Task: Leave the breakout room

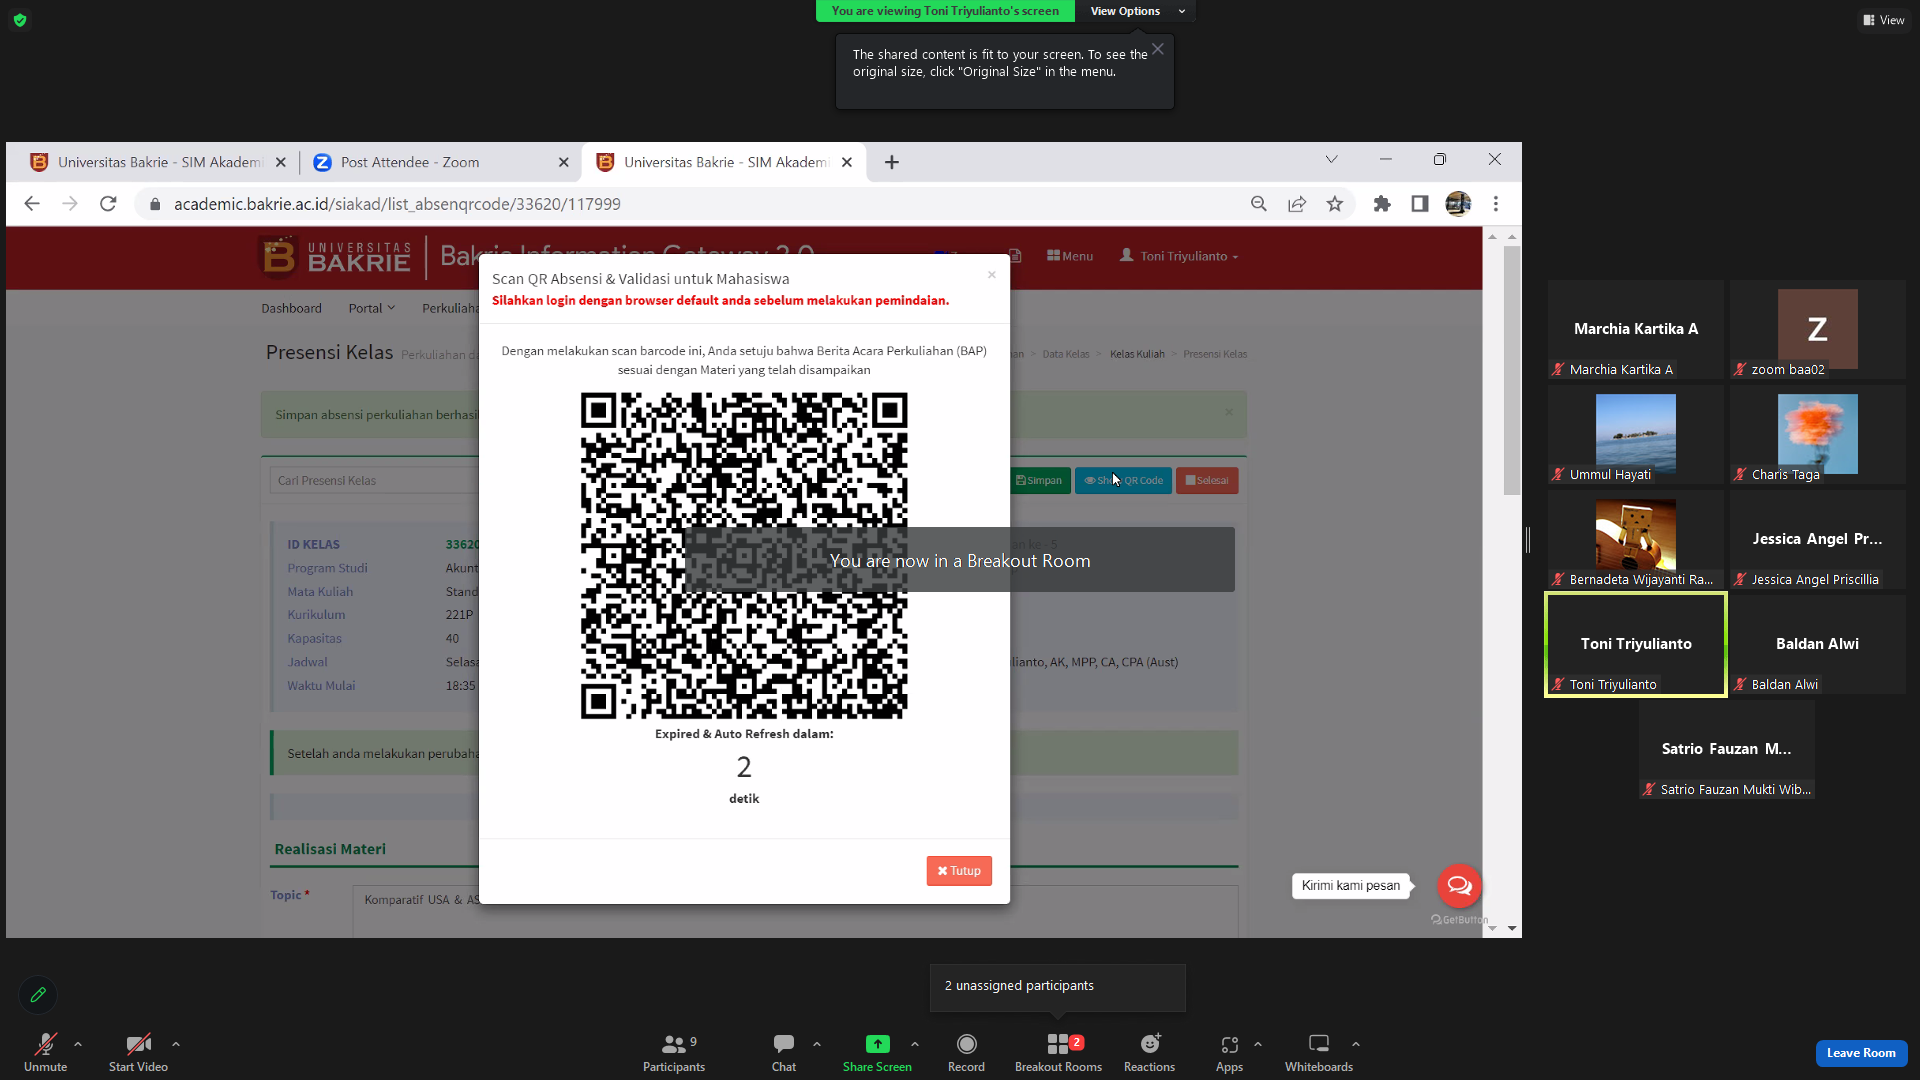Action: (x=1861, y=1053)
